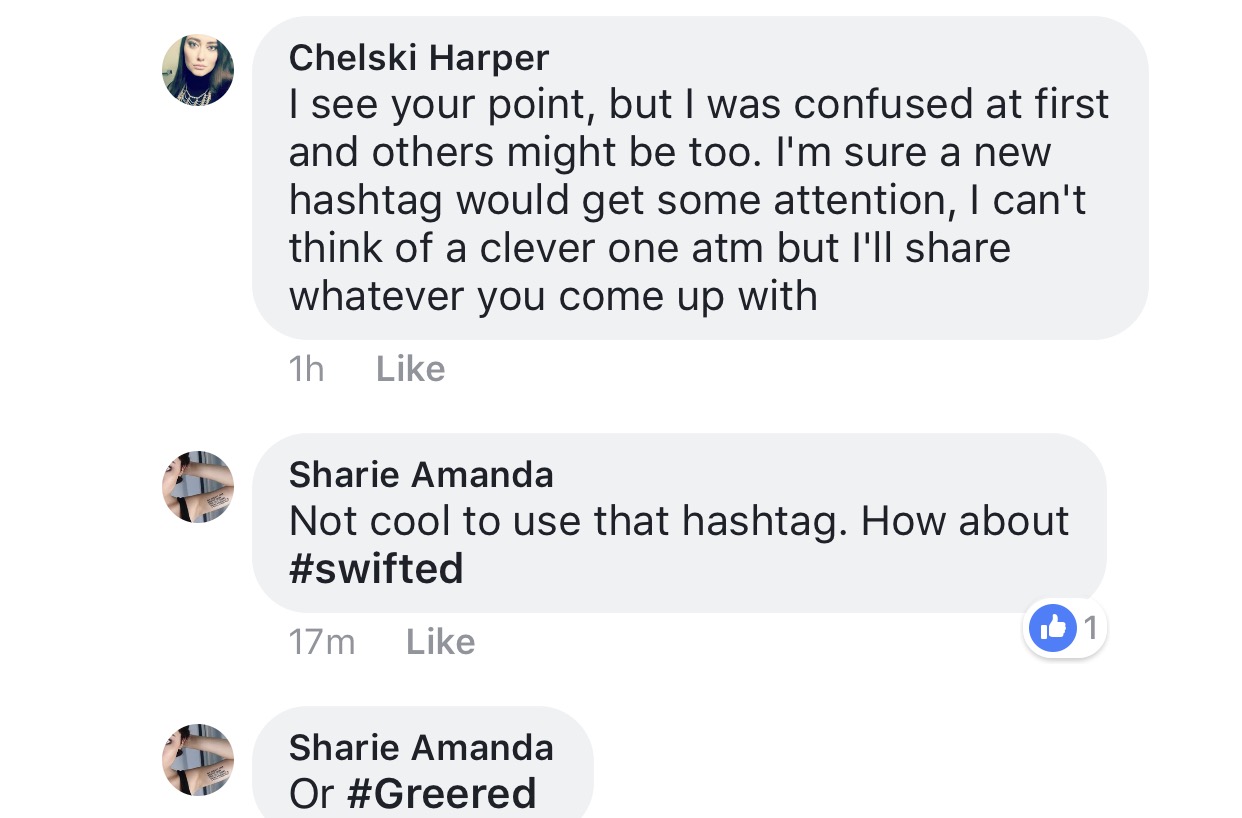The height and width of the screenshot is (818, 1242).
Task: Select Chelski Harper's comment bubble
Action: click(x=700, y=178)
